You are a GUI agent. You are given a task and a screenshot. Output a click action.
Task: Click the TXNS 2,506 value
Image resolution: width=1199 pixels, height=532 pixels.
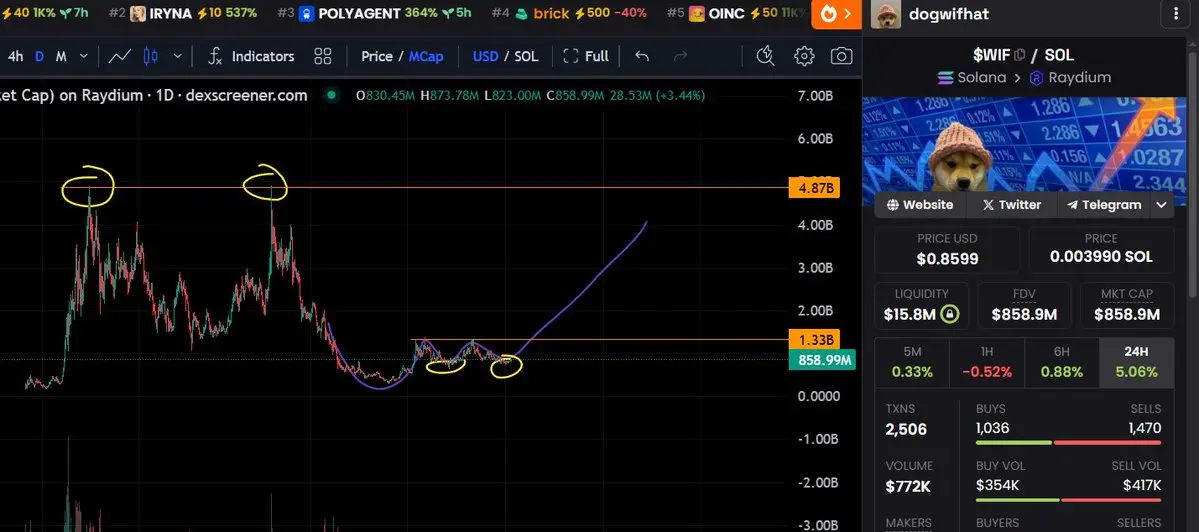[906, 429]
